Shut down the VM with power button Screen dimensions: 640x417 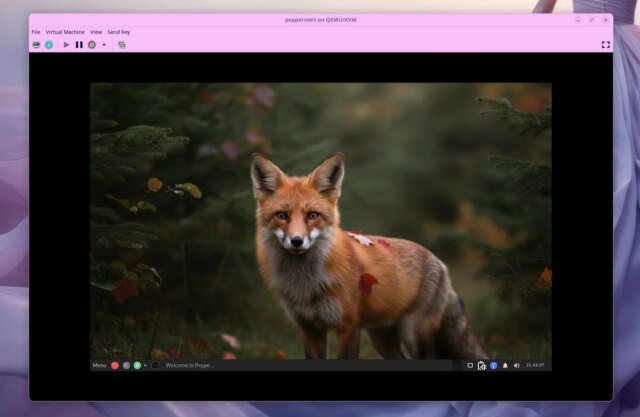92,45
